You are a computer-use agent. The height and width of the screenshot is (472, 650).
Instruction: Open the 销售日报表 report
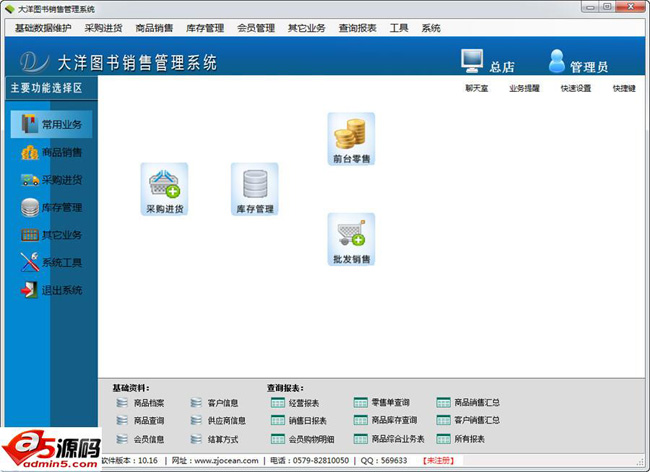click(x=298, y=421)
